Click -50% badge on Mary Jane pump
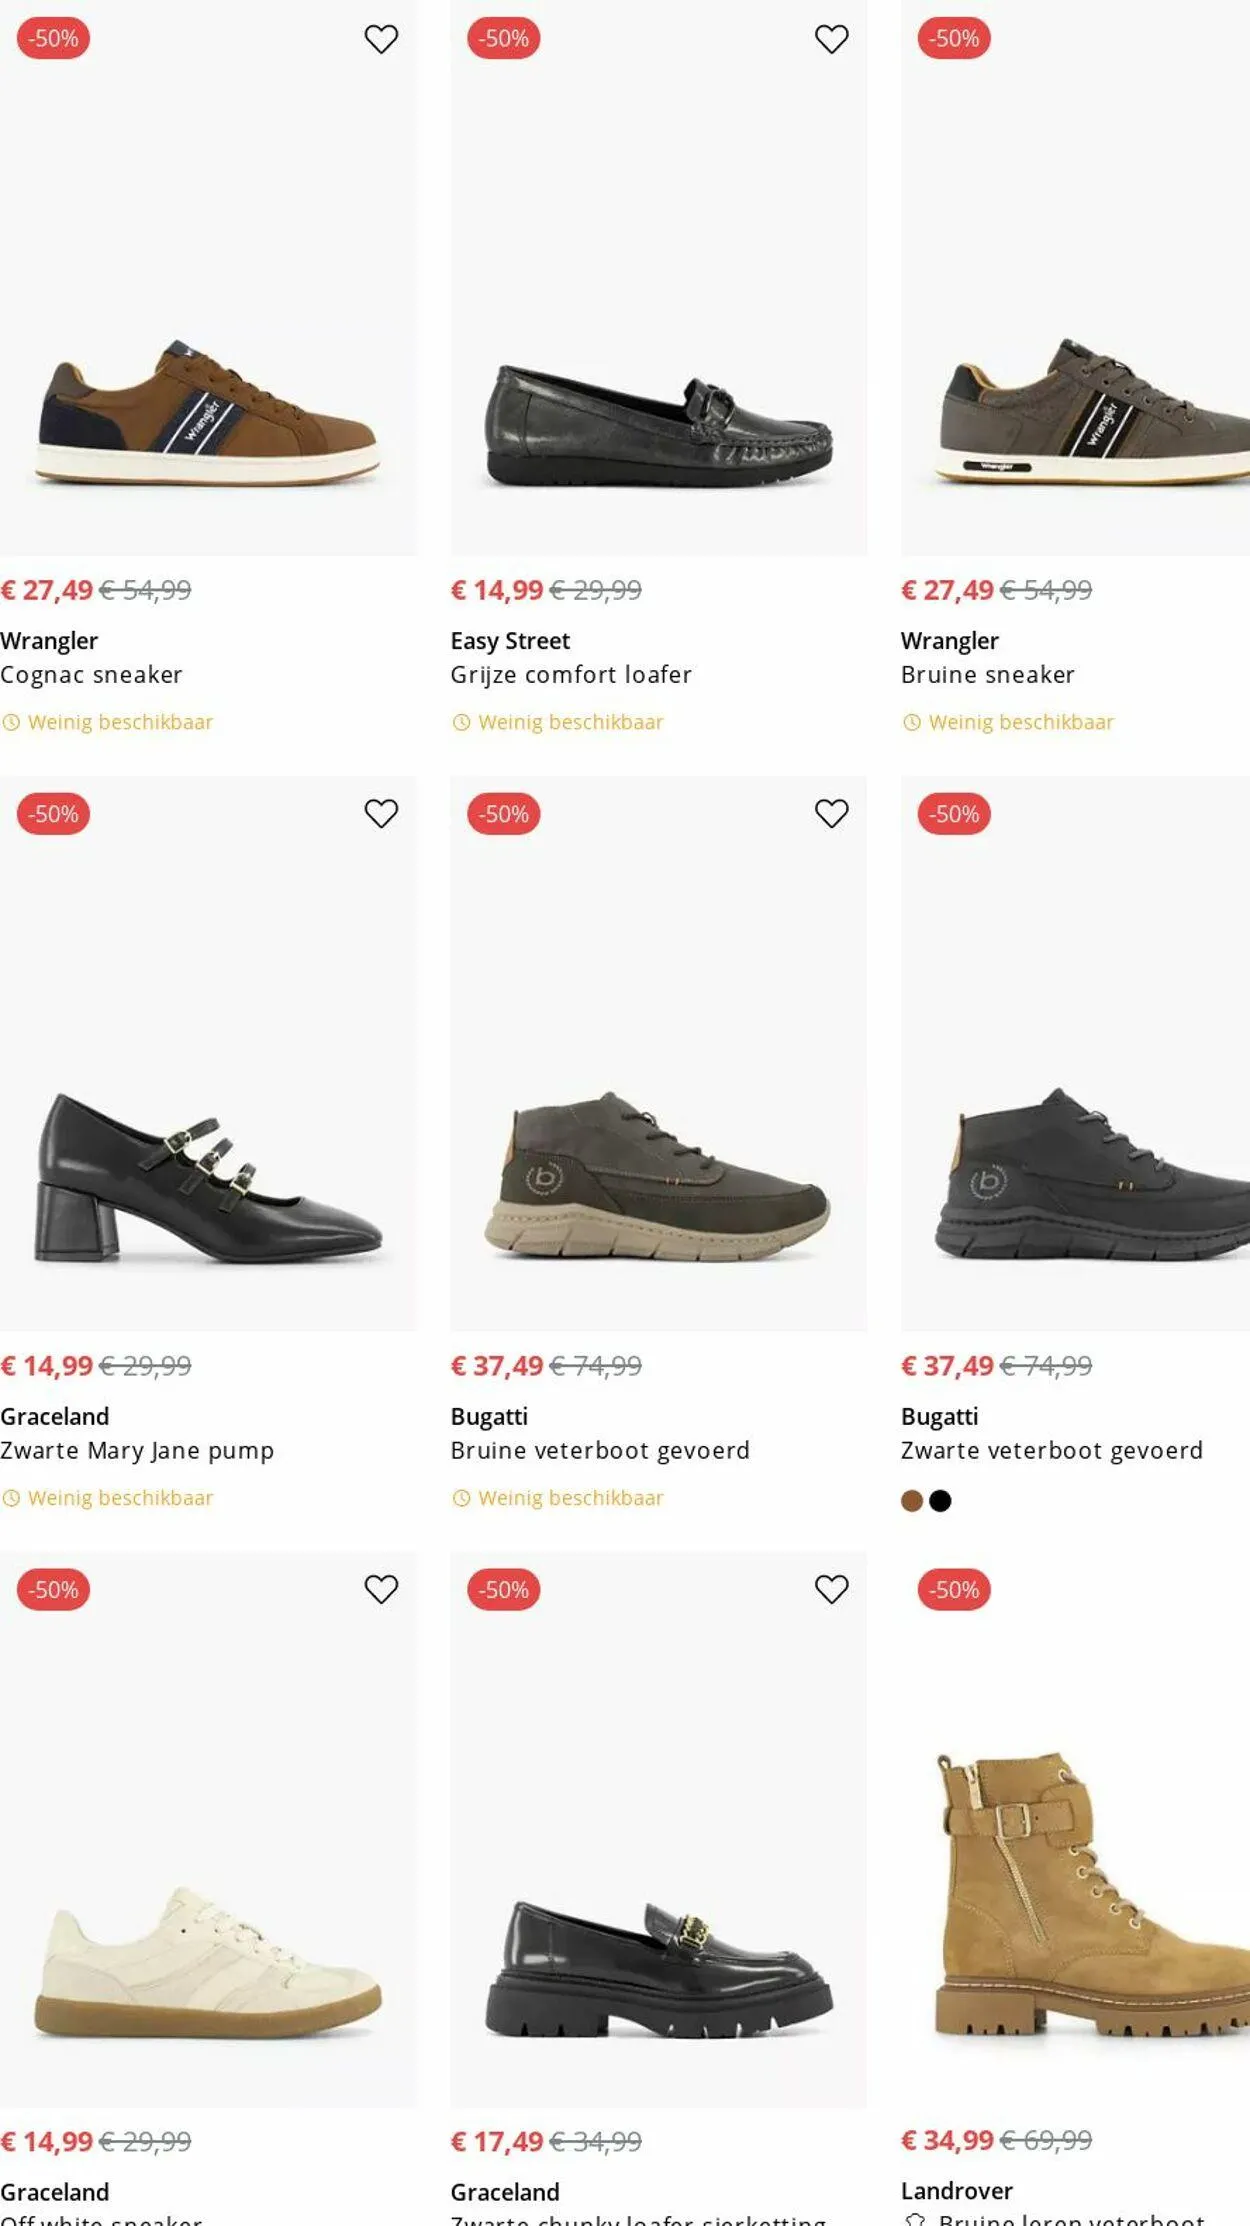 pos(54,814)
